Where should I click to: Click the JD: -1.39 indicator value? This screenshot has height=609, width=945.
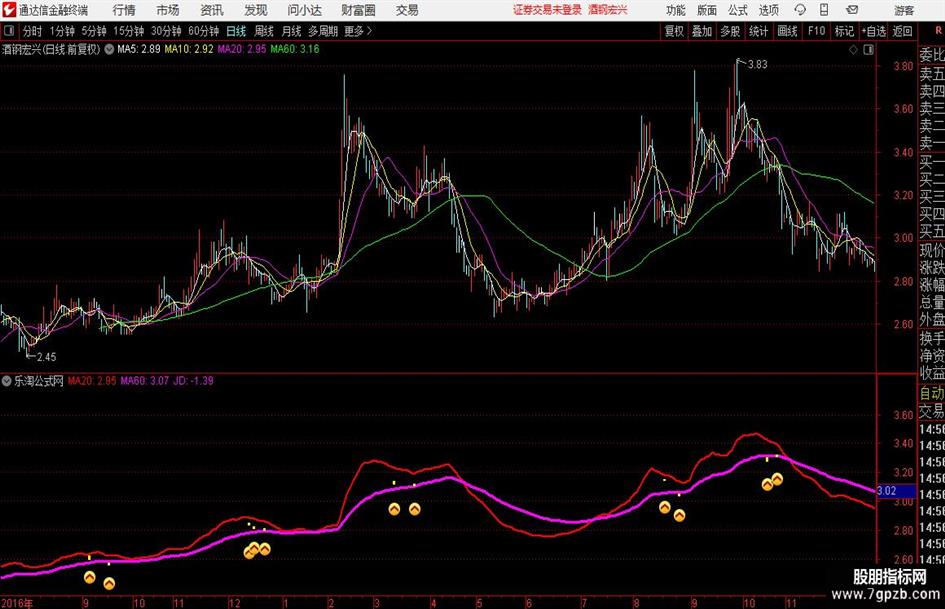tap(193, 381)
